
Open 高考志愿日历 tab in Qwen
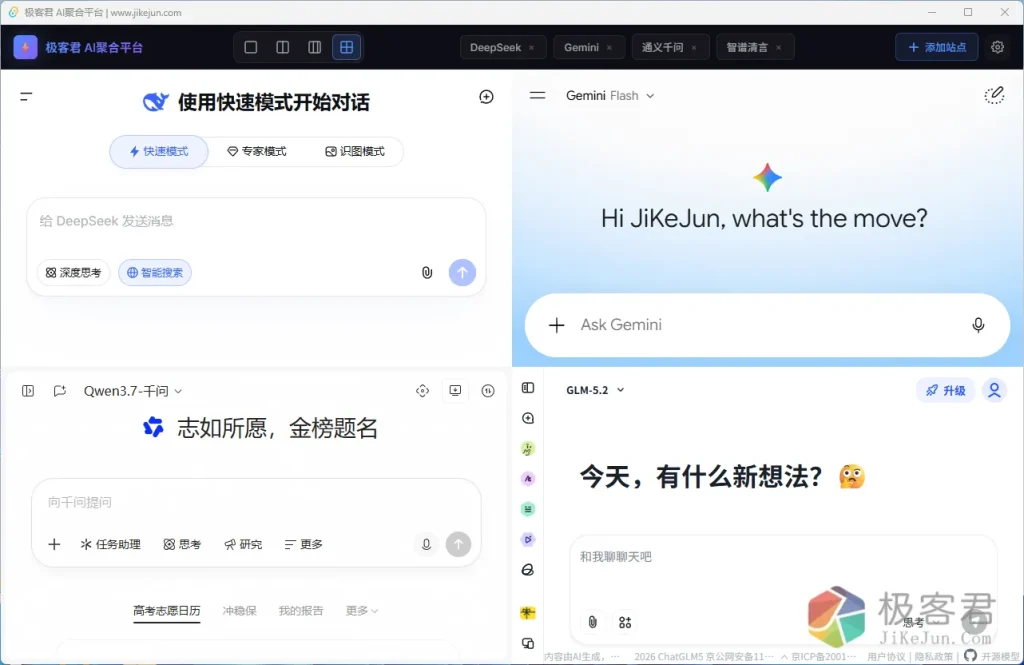(x=167, y=611)
